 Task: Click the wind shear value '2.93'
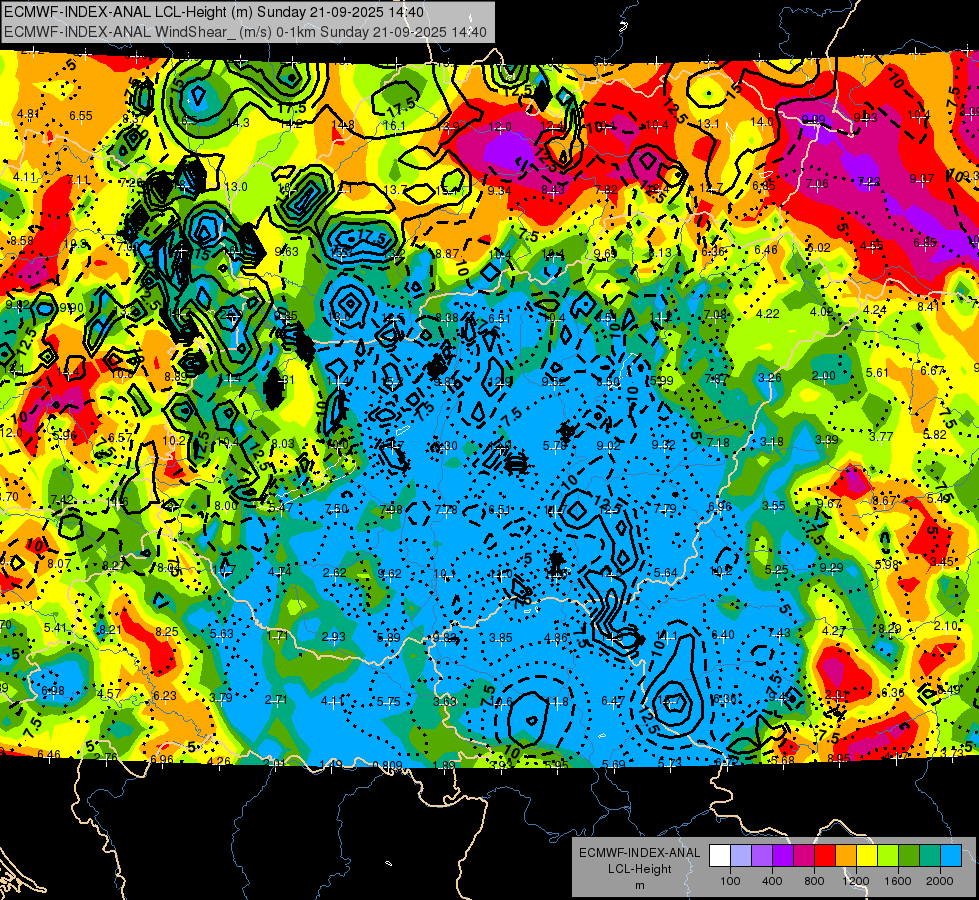(333, 636)
